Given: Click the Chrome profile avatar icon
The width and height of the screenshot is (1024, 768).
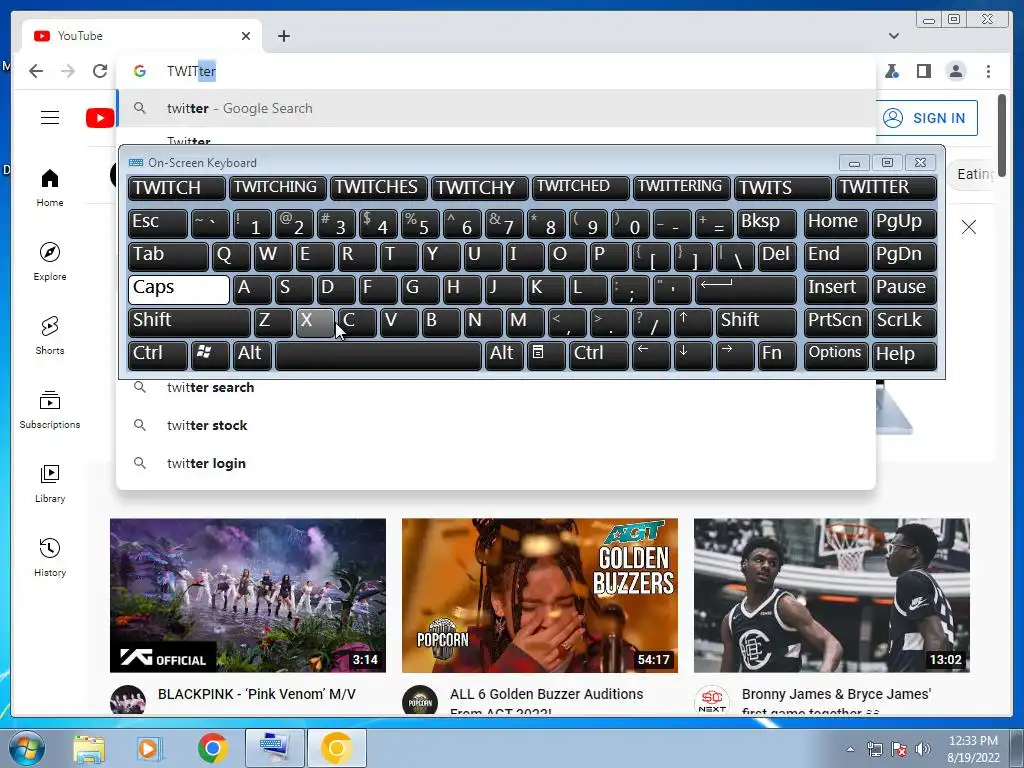Looking at the screenshot, I should (956, 71).
